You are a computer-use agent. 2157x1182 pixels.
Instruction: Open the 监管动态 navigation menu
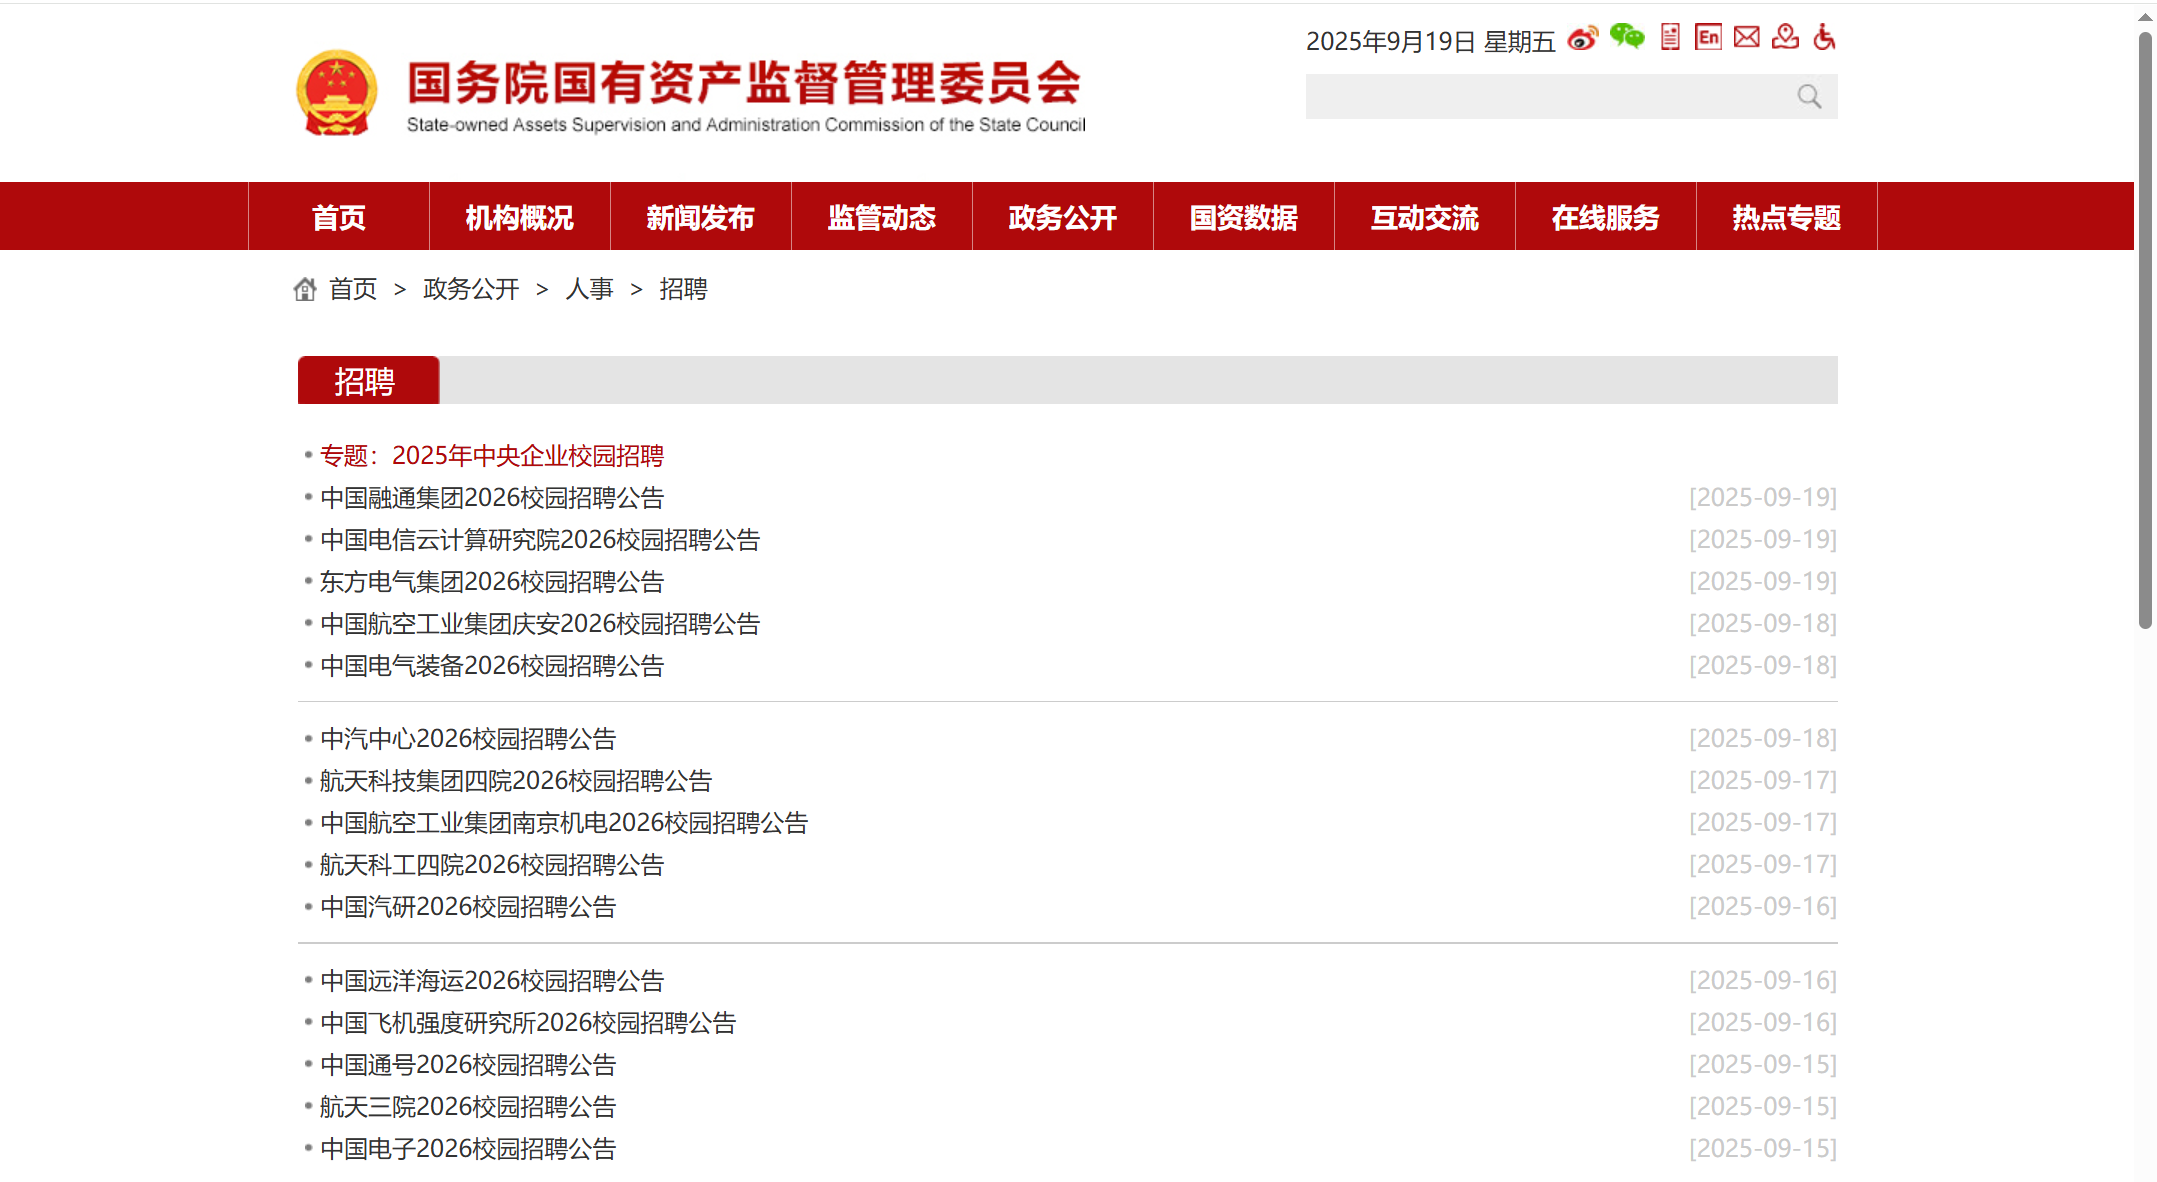pyautogui.click(x=882, y=216)
